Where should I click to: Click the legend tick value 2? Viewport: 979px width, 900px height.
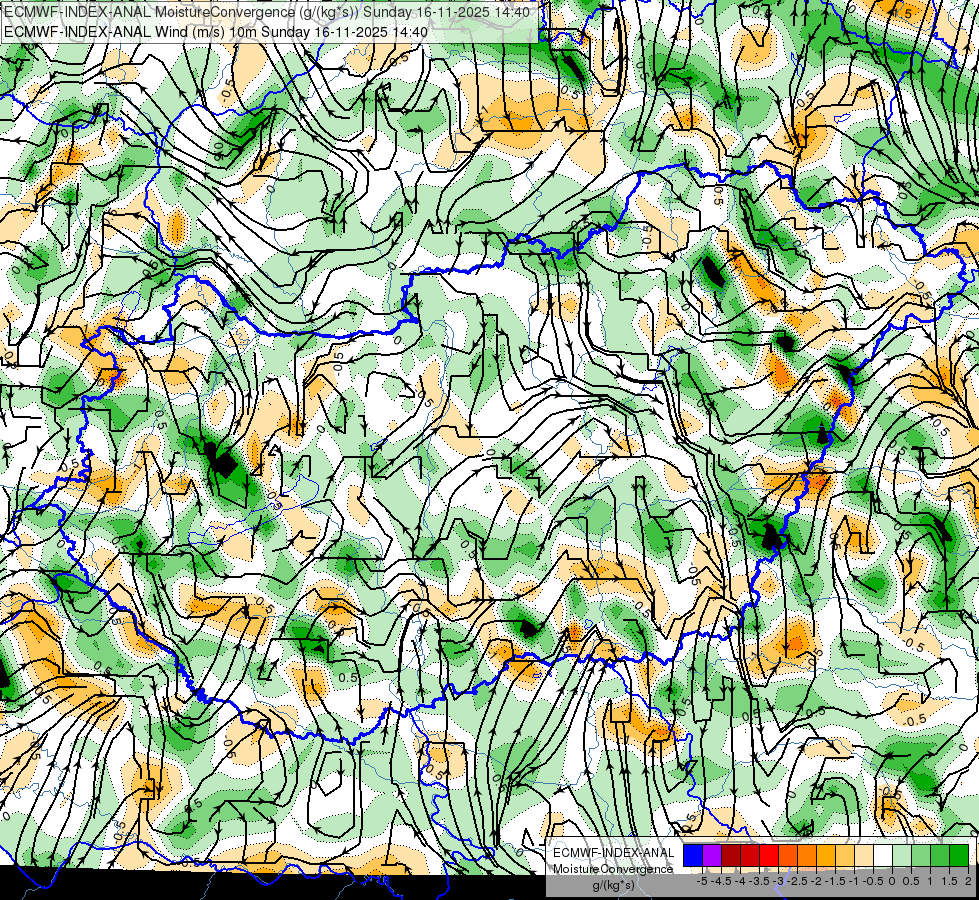(x=968, y=881)
